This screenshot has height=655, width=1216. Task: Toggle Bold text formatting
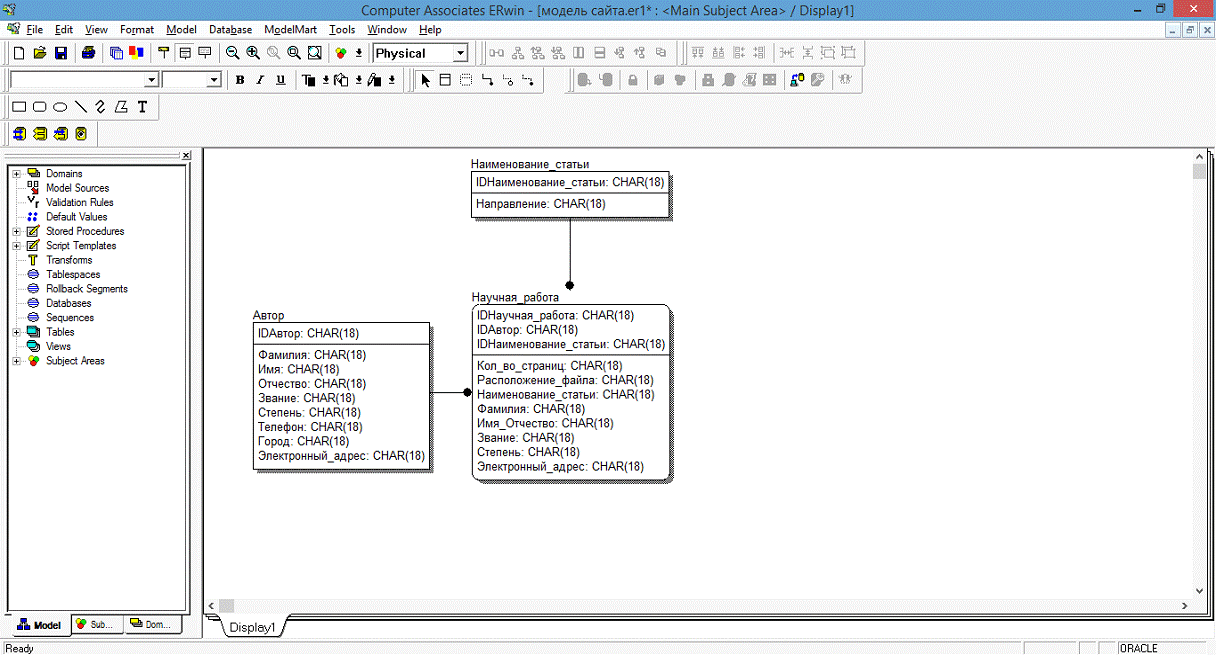(240, 80)
